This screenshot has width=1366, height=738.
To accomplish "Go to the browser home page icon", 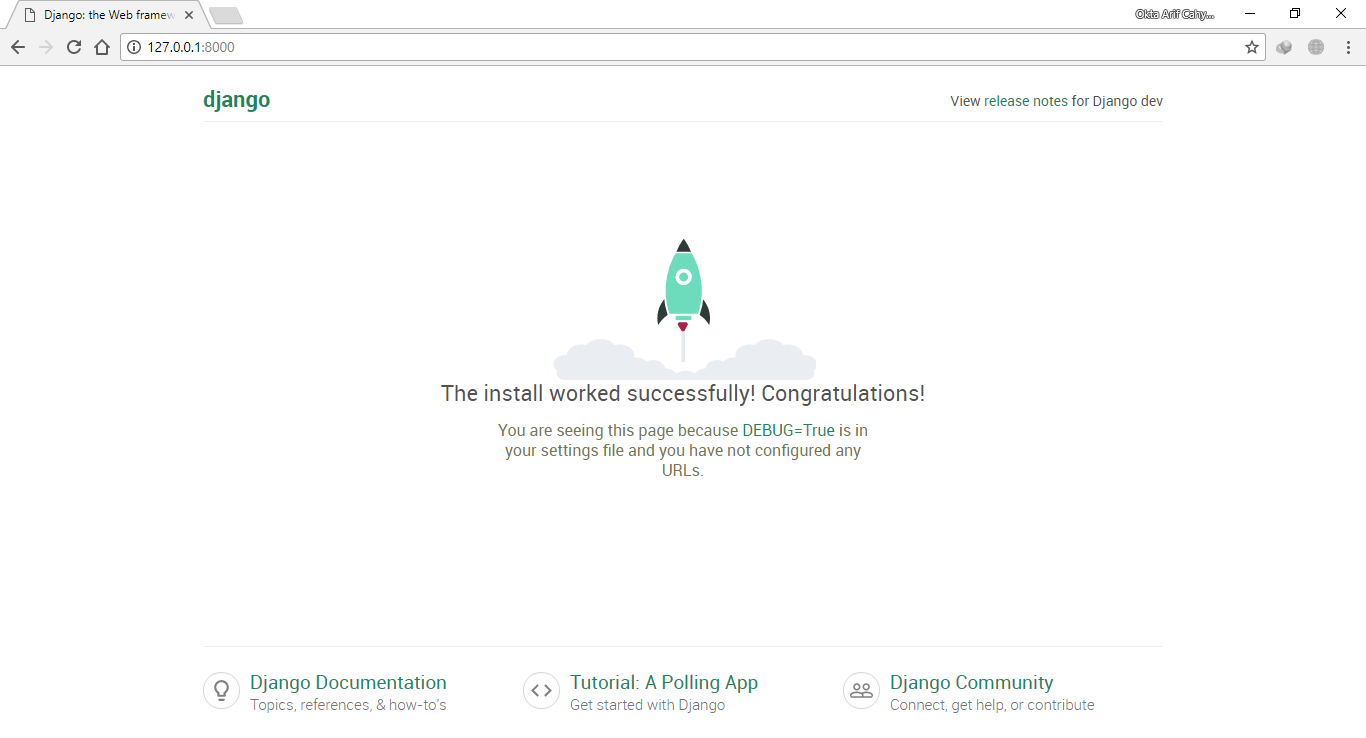I will (x=101, y=47).
